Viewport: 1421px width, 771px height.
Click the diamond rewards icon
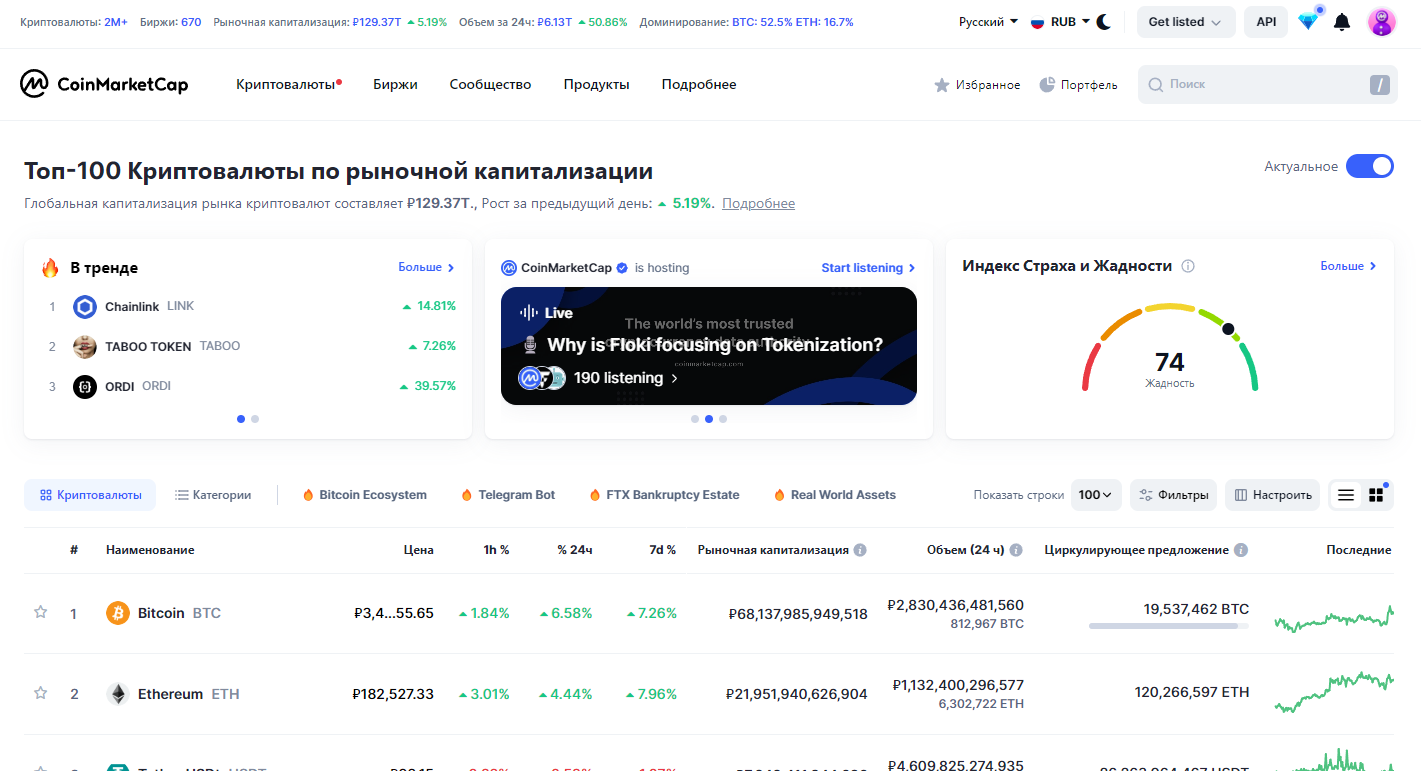tap(1309, 20)
